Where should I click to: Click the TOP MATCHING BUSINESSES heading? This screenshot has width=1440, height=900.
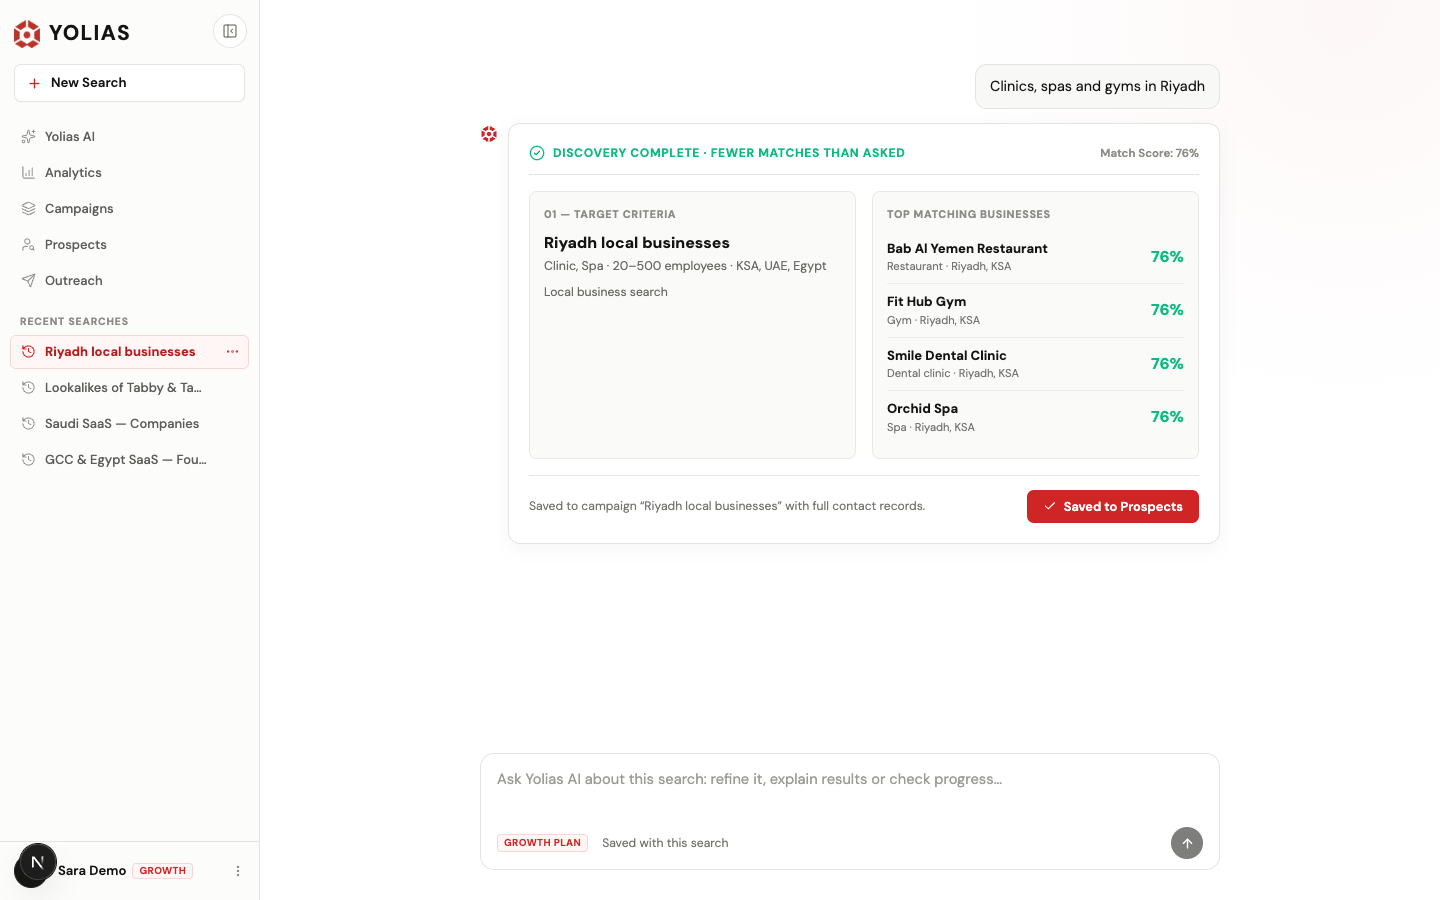pyautogui.click(x=968, y=215)
